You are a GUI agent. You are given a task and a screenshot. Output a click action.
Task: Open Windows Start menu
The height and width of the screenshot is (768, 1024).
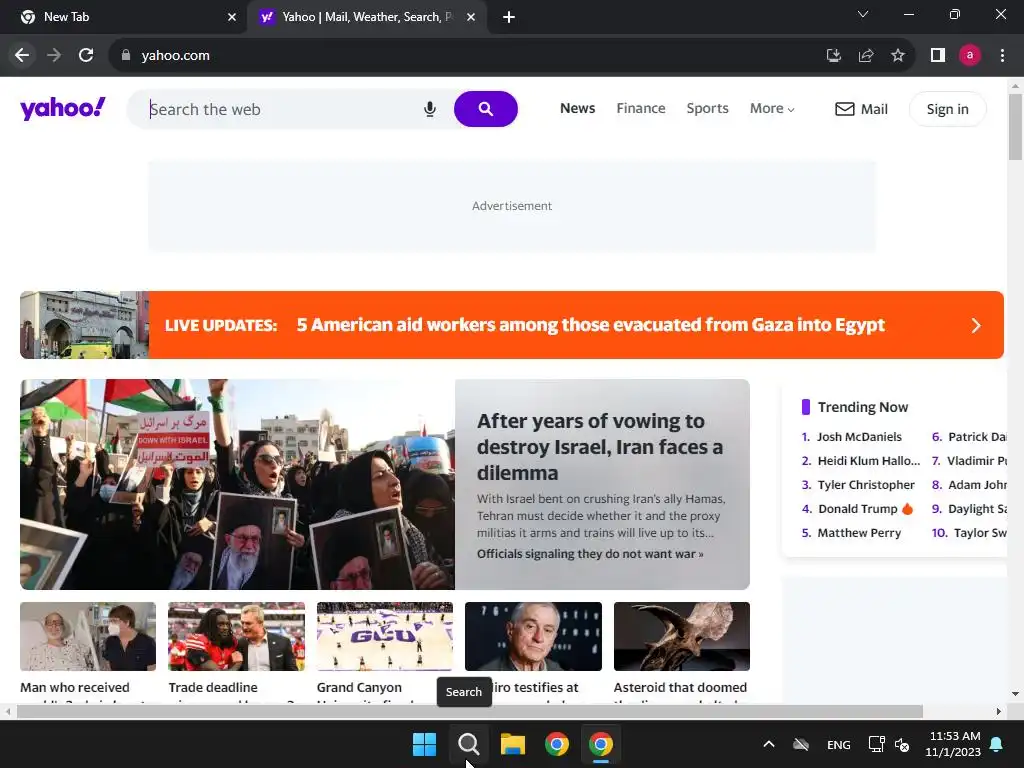(x=424, y=744)
